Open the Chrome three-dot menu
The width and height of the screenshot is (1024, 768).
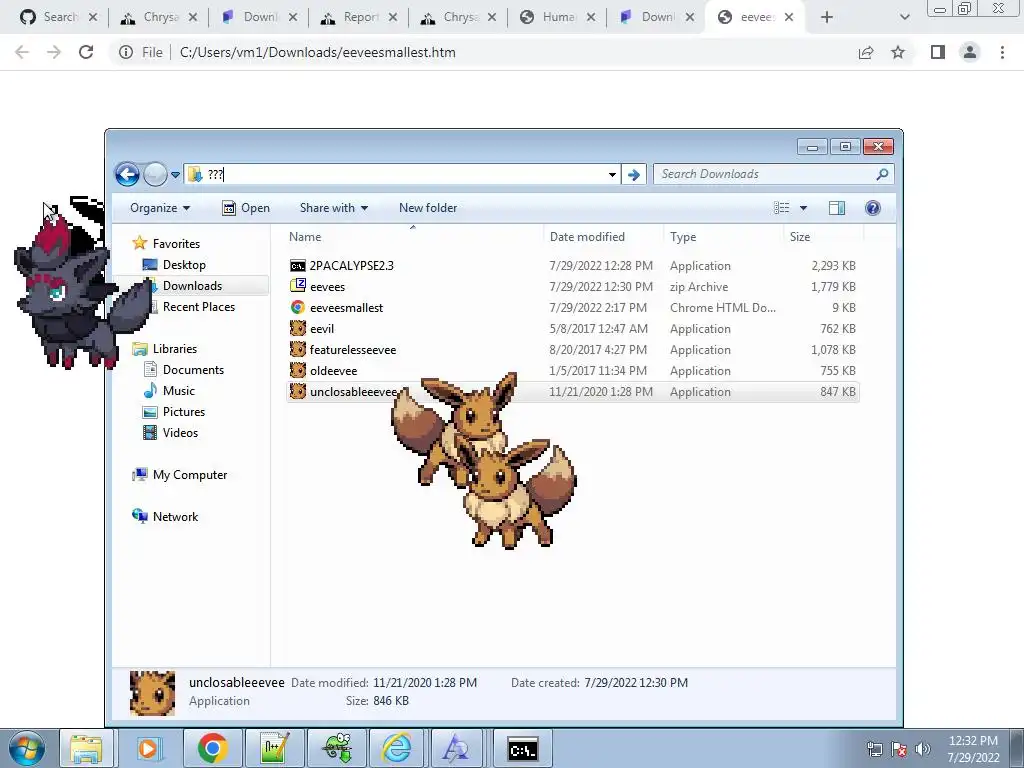coord(1002,52)
